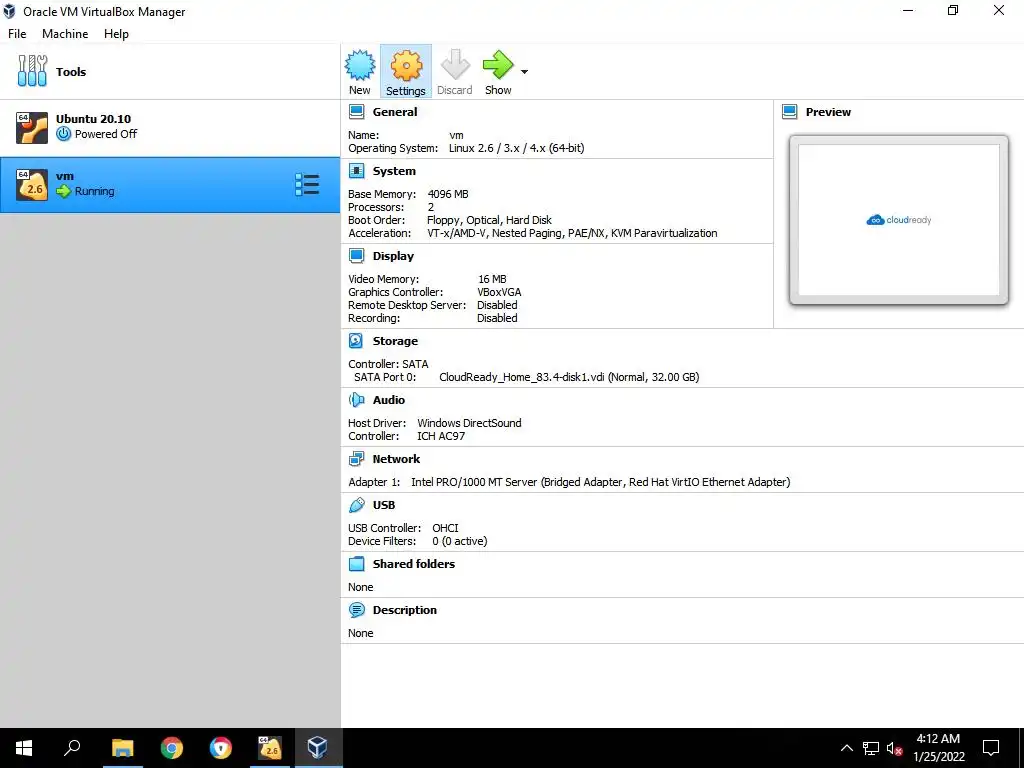Open the File menu
This screenshot has height=768, width=1024.
coord(17,34)
